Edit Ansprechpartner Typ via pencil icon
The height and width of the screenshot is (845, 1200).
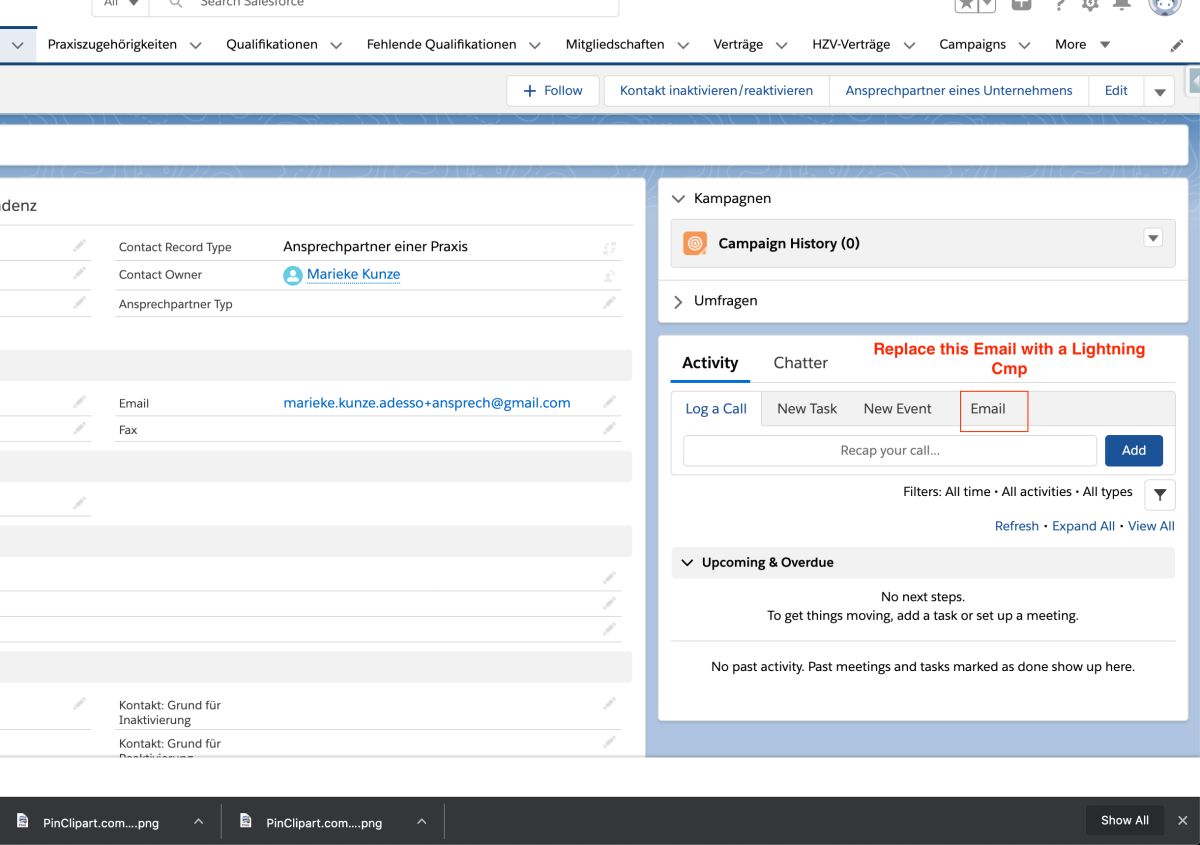click(x=609, y=302)
